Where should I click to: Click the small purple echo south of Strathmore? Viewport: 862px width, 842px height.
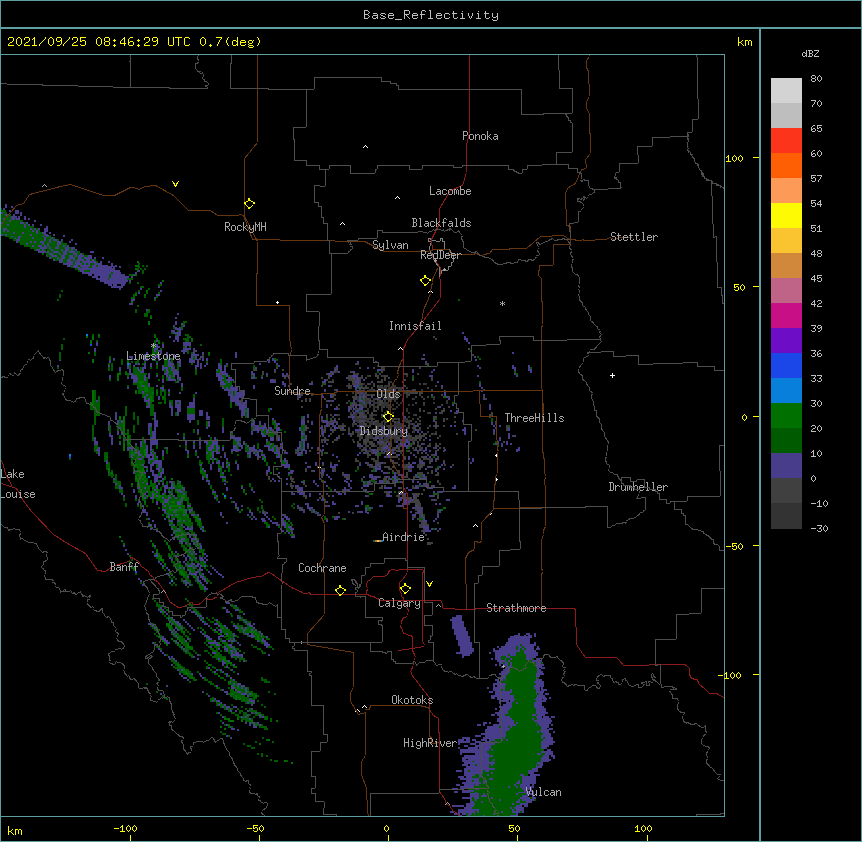pyautogui.click(x=462, y=635)
